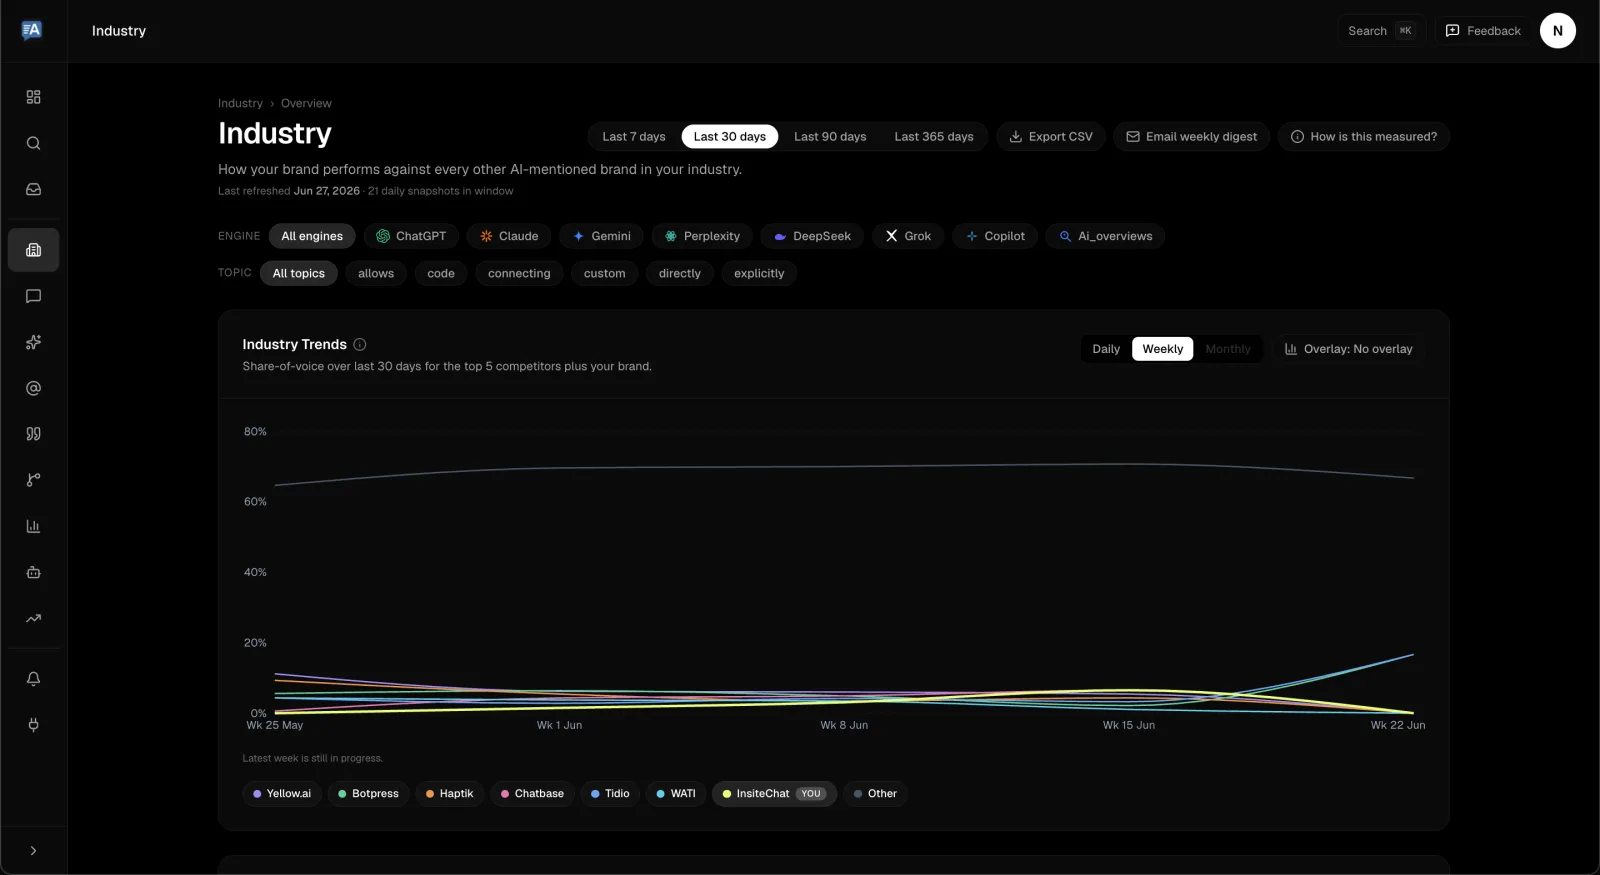1600x875 pixels.
Task: Open the git branch icon in sidebar
Action: tap(33, 480)
